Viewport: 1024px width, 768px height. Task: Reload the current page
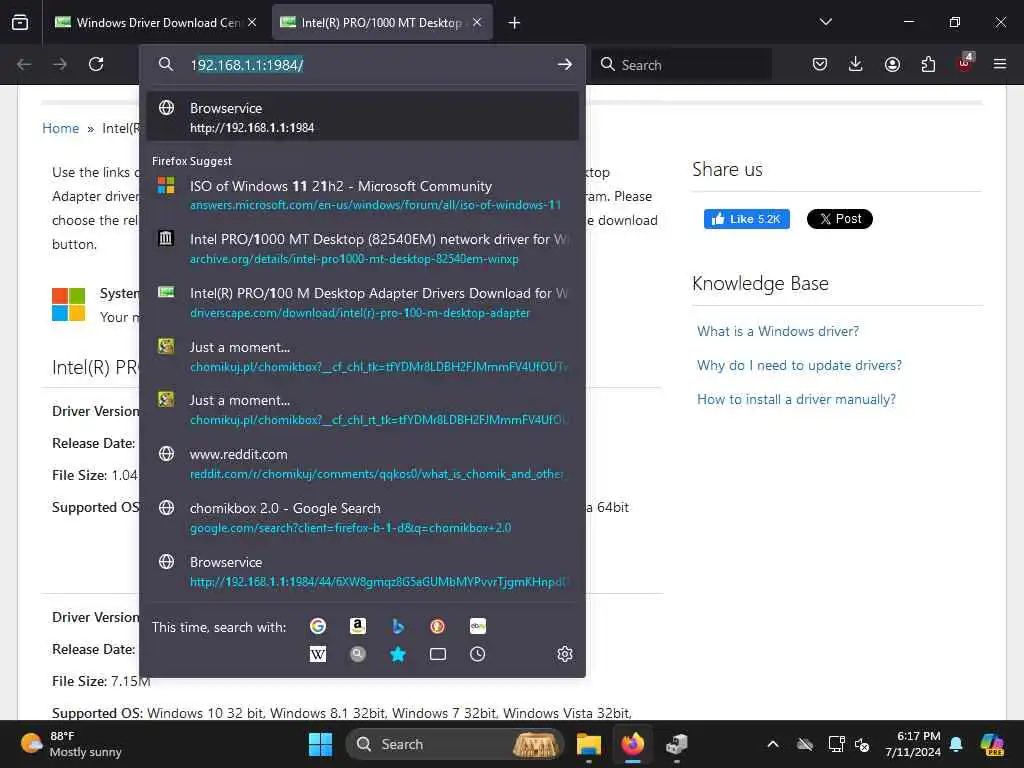[x=96, y=64]
